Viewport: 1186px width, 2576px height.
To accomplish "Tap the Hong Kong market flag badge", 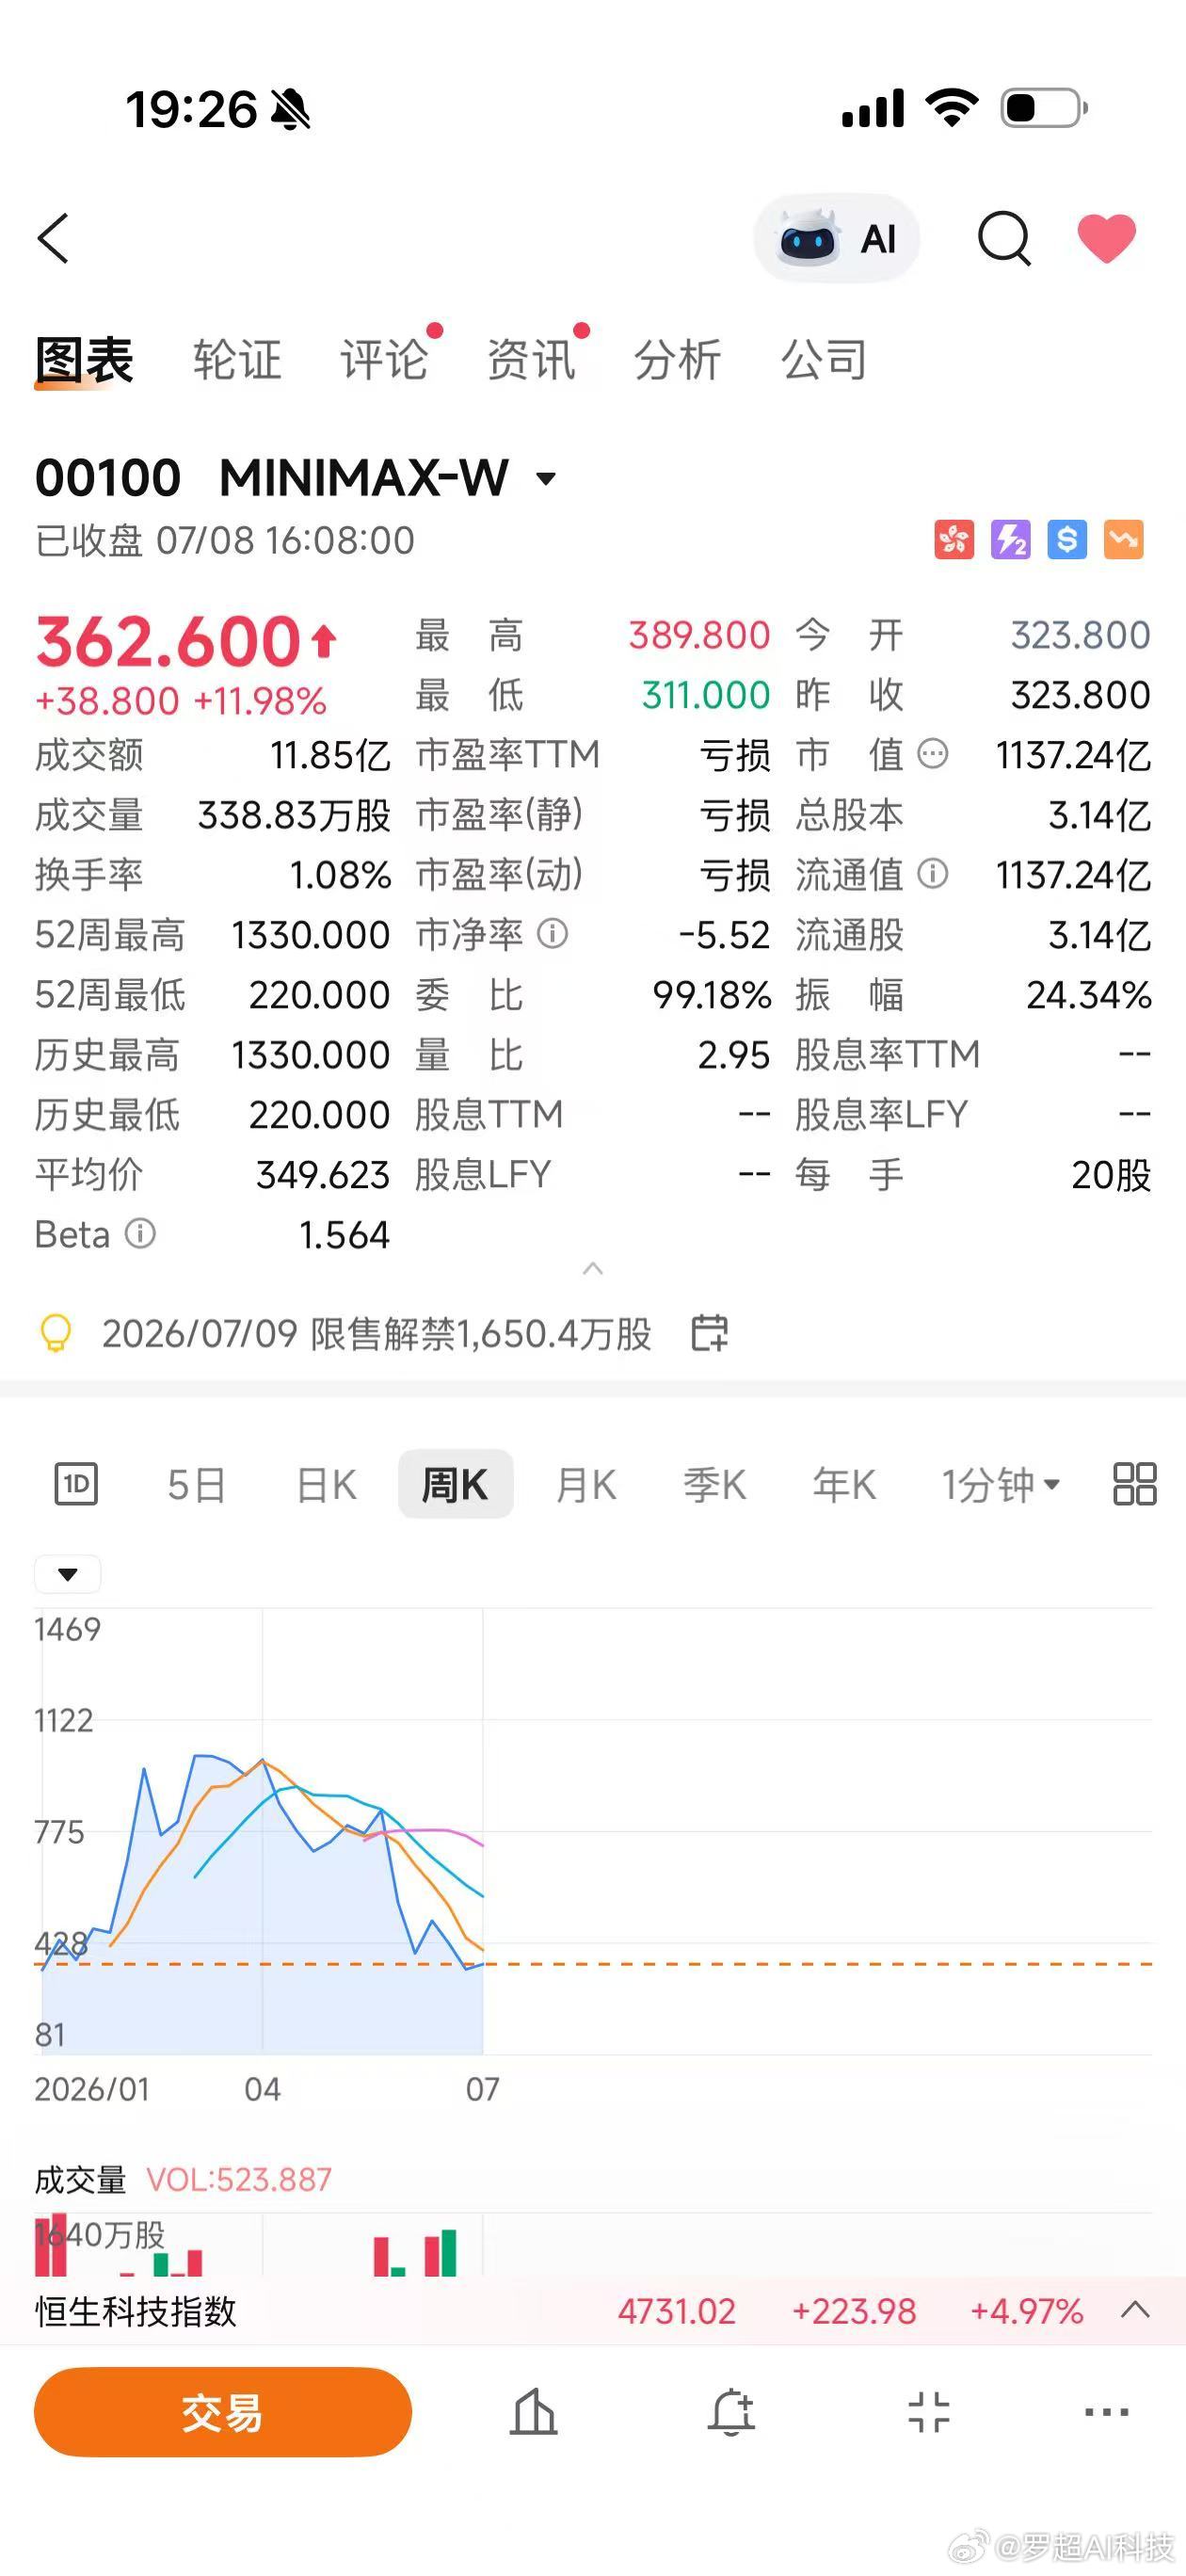I will [x=954, y=540].
